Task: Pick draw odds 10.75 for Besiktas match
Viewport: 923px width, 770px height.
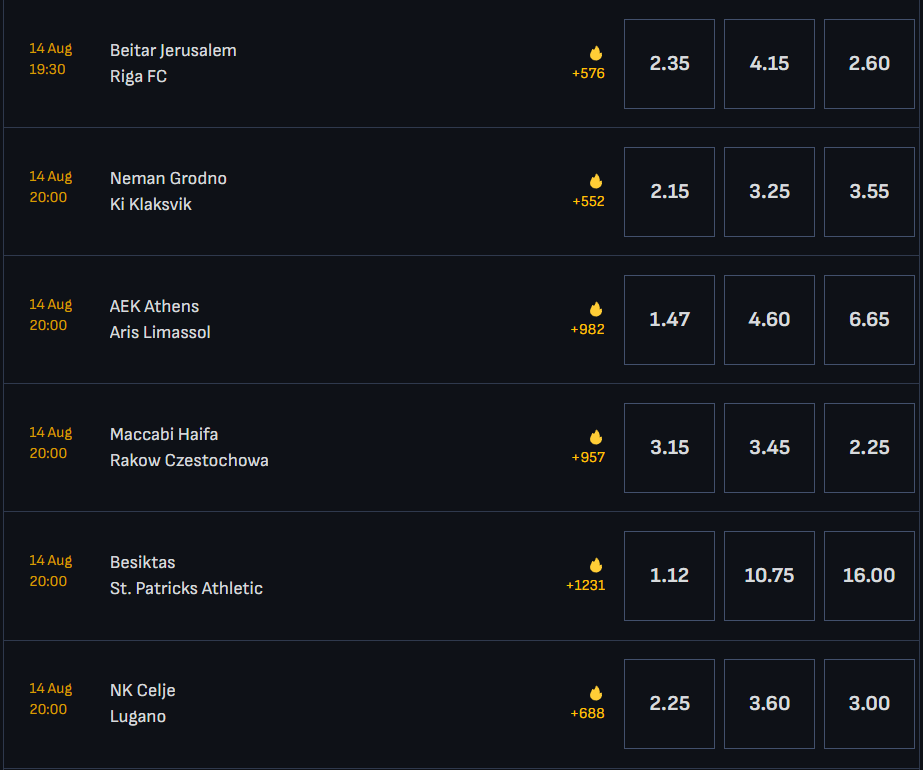Action: pos(769,576)
